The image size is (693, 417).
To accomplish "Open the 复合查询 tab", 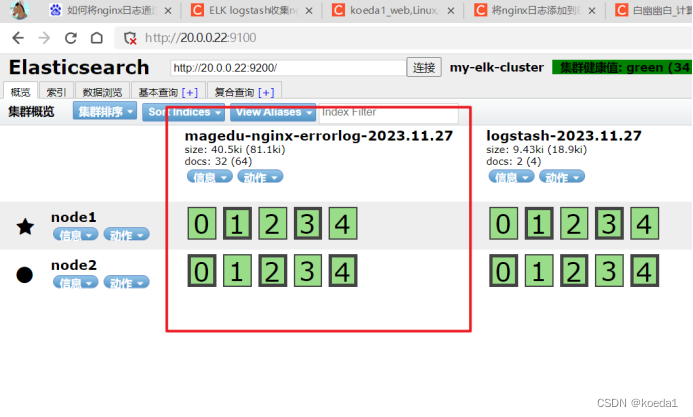I will pos(234,92).
